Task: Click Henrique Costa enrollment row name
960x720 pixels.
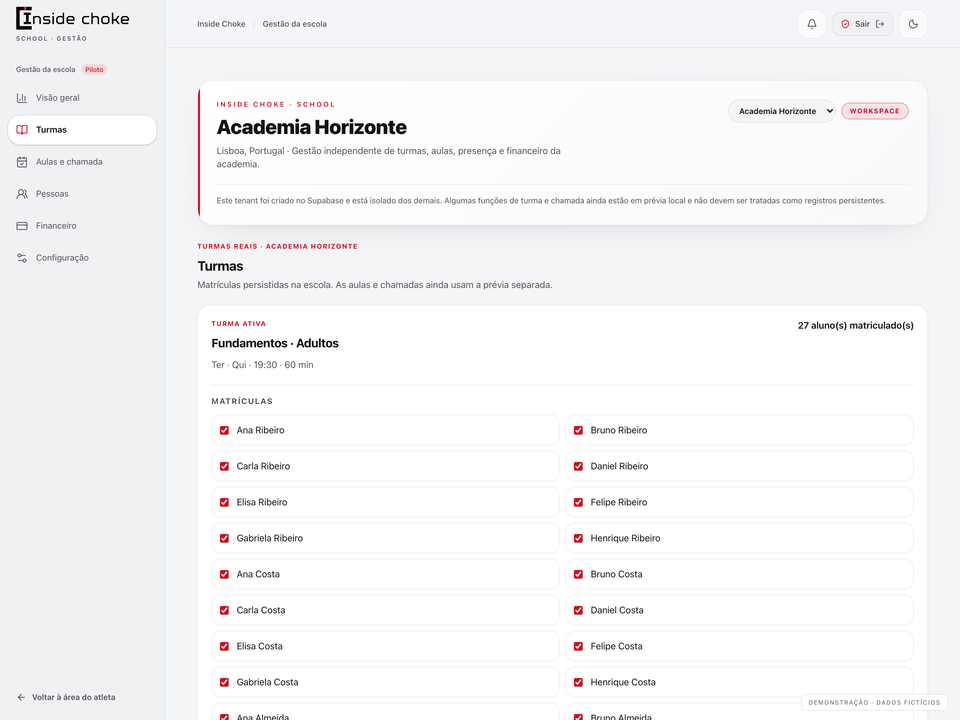Action: [623, 682]
